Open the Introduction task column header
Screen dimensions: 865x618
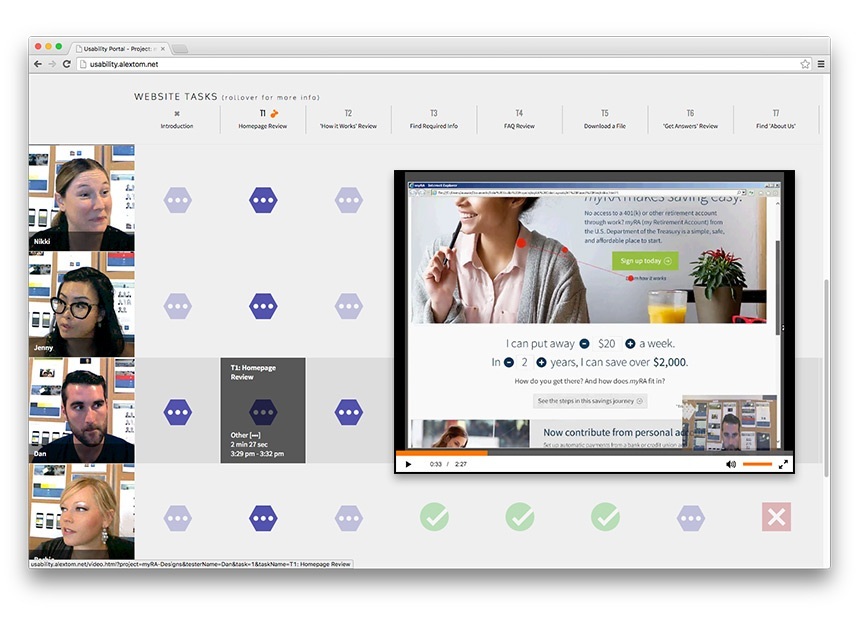coord(177,119)
